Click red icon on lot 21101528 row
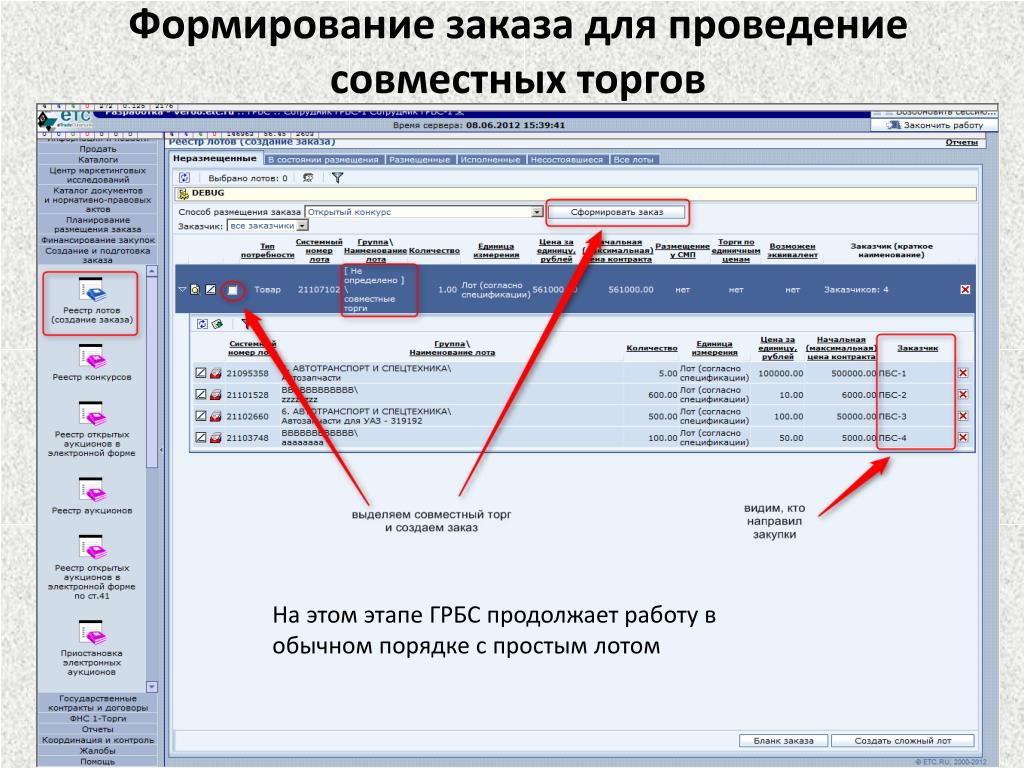1024x768 pixels. (216, 394)
